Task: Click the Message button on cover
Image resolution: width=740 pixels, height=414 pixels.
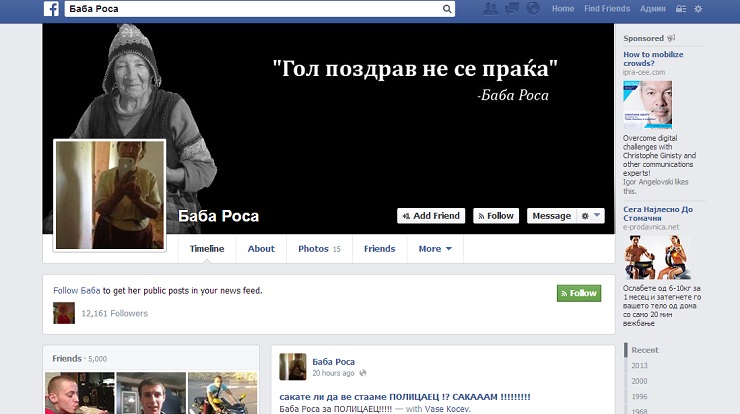Action: [551, 216]
